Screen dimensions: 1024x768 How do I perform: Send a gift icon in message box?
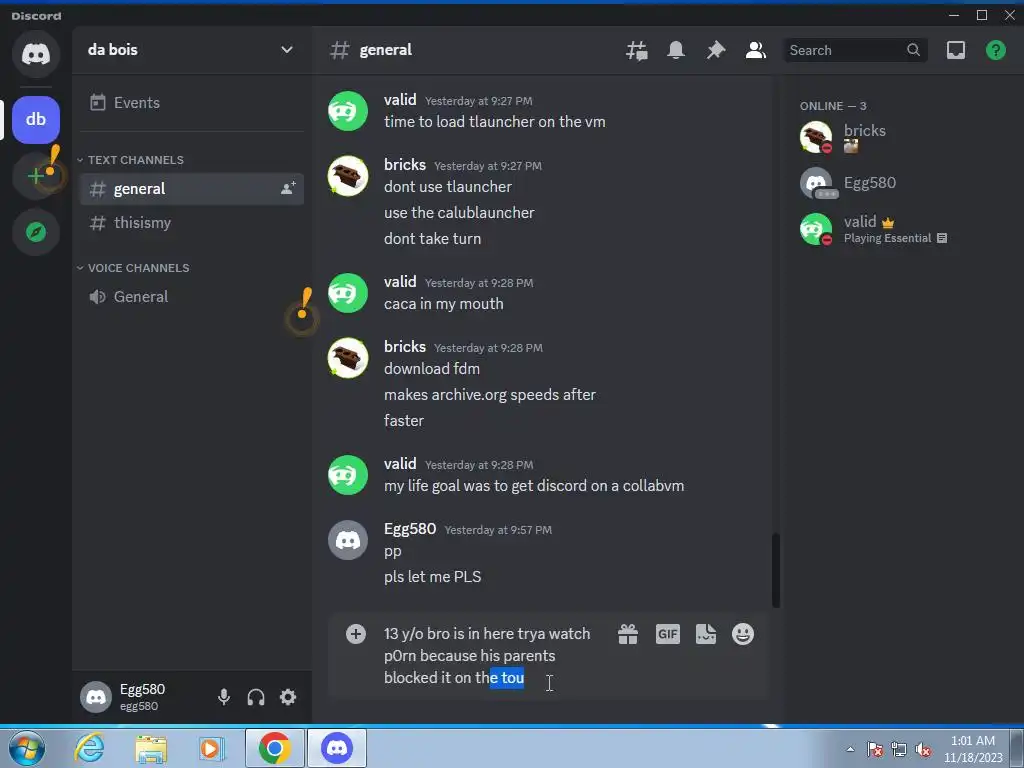(628, 633)
